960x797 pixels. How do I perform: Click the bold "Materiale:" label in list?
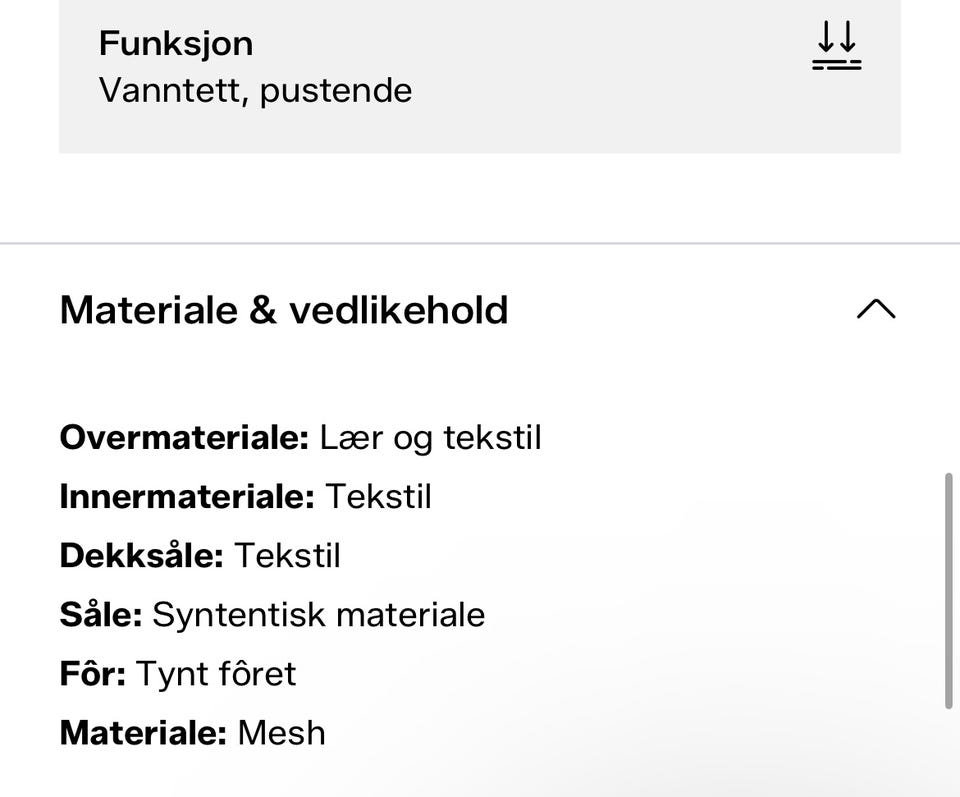coord(143,732)
